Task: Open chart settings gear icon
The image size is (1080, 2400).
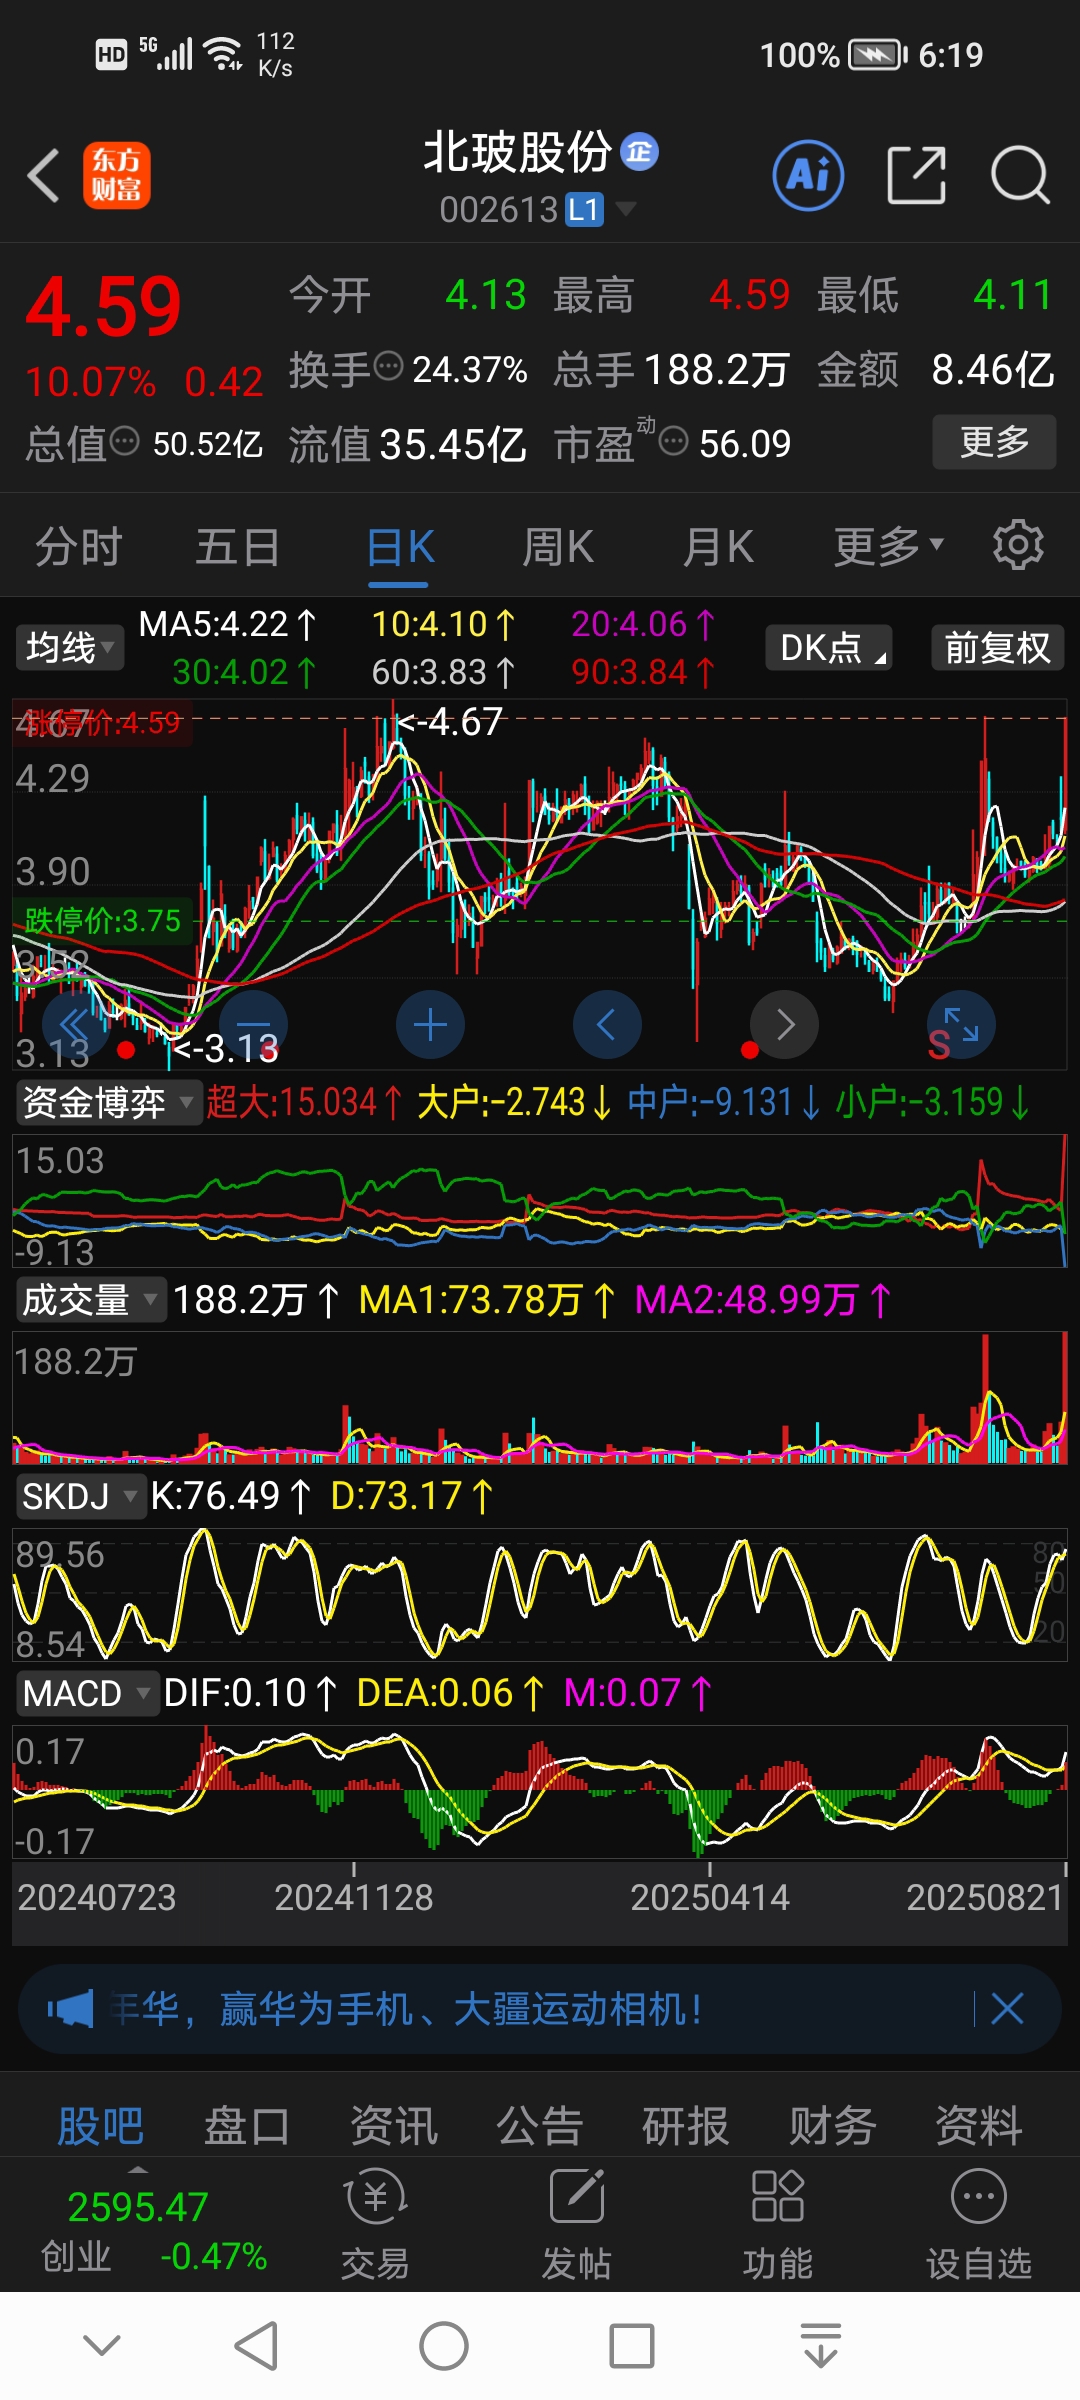Action: point(1018,546)
